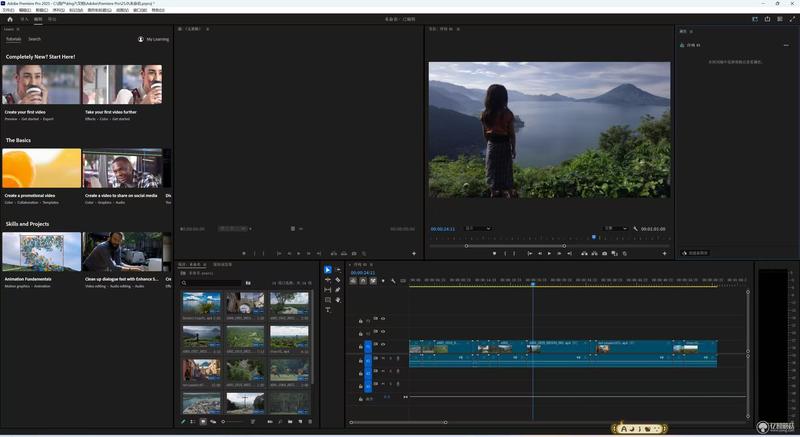Click Lift button in Program Monitor

coord(584,253)
